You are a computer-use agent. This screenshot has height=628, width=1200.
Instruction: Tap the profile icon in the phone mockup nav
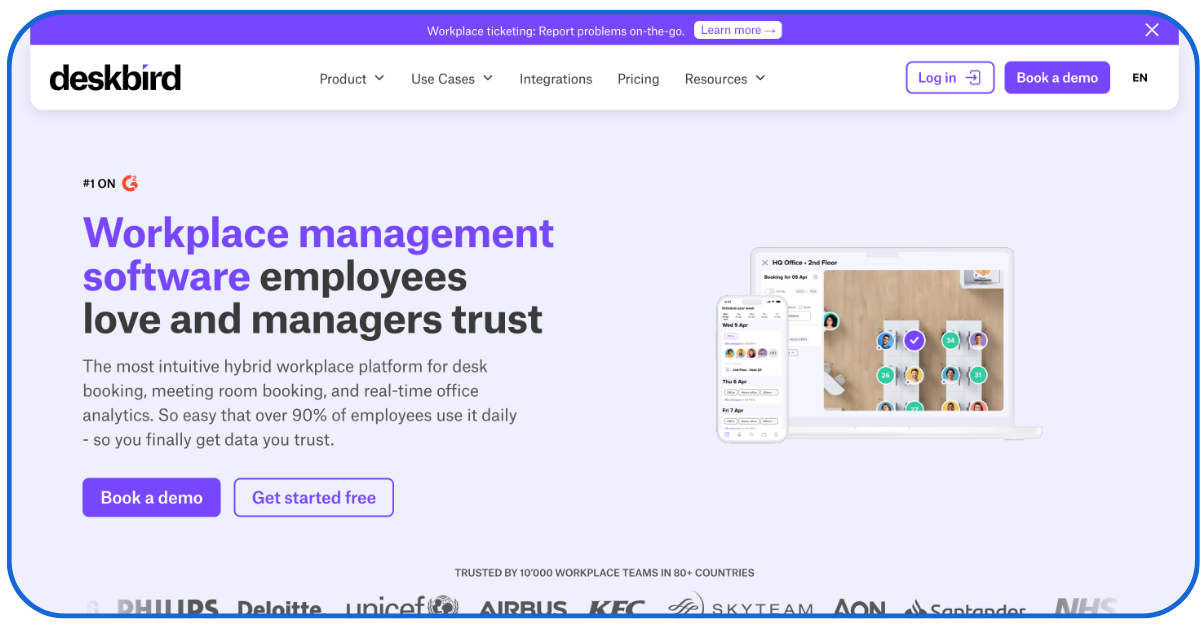(775, 434)
